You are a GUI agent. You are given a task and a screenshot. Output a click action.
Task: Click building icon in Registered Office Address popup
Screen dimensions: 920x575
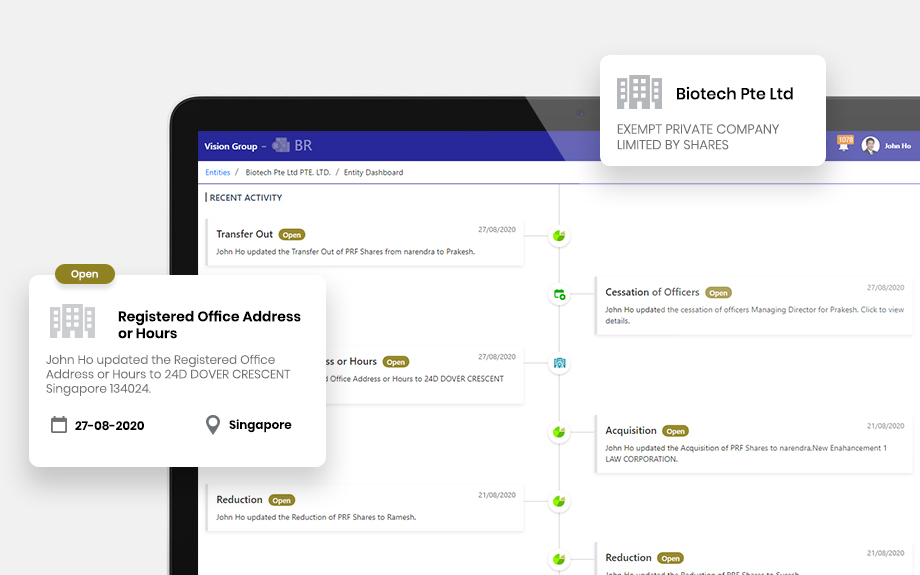pyautogui.click(x=72, y=321)
